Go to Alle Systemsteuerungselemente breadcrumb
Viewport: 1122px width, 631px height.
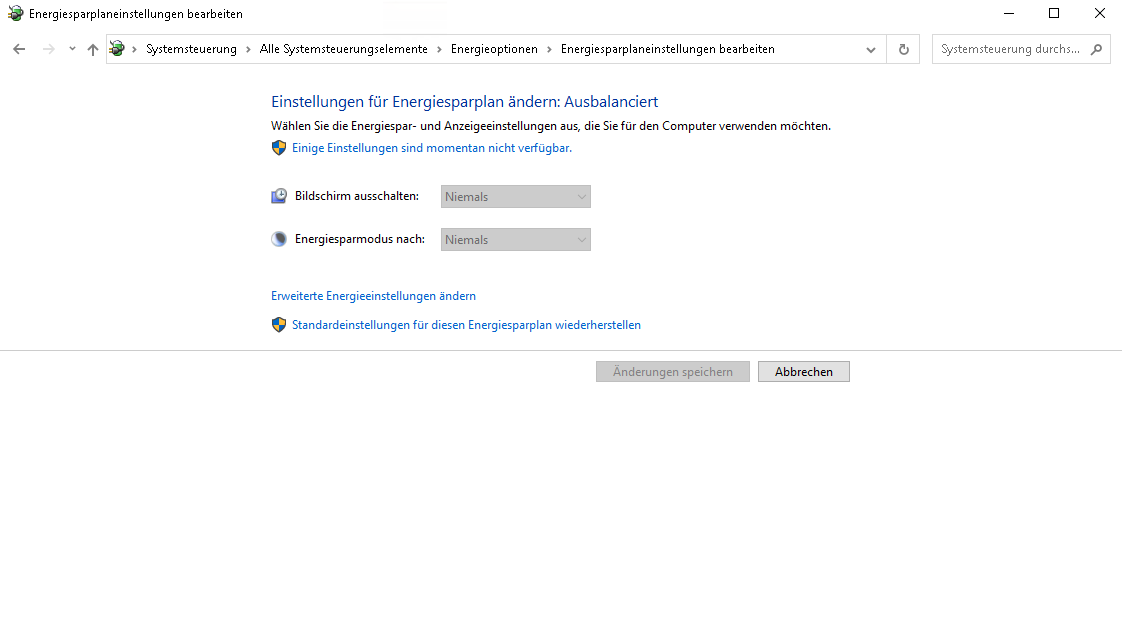point(343,49)
